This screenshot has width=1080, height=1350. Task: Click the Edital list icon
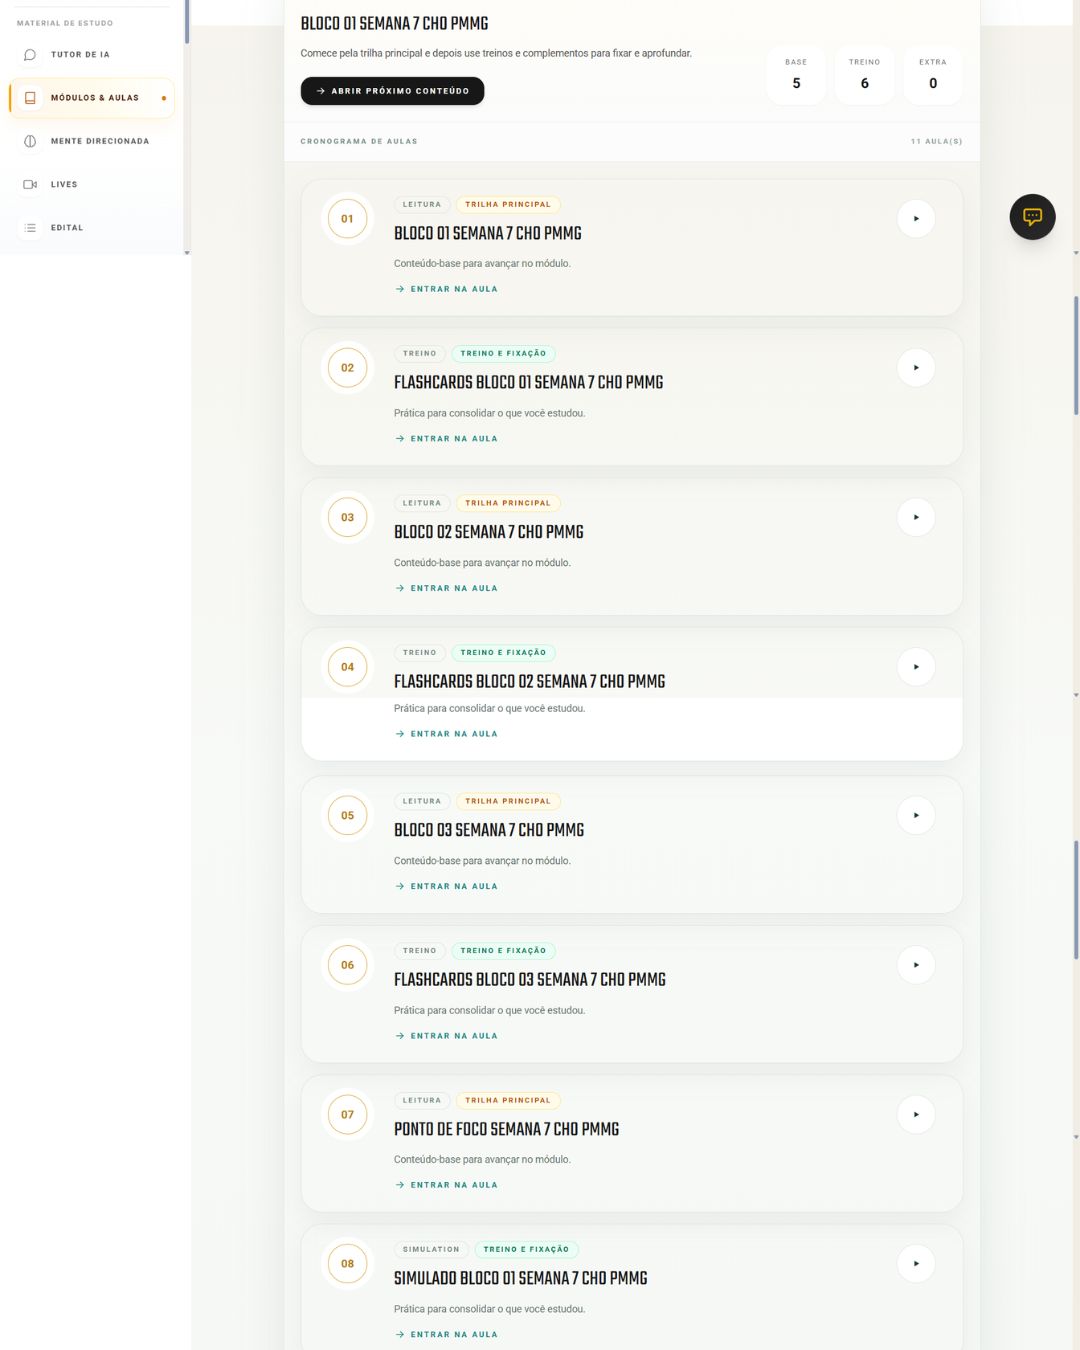coord(30,228)
